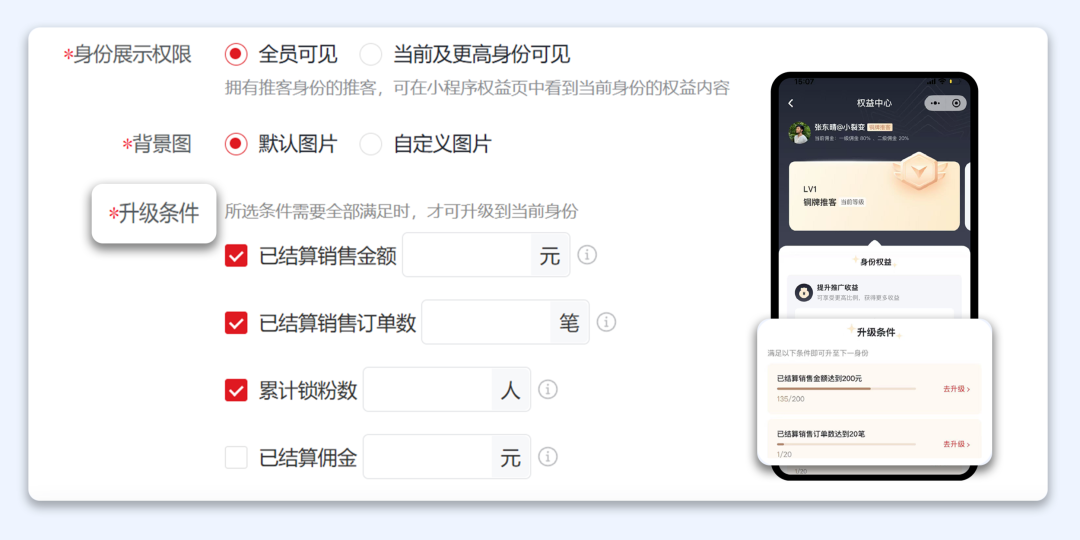1080x540 pixels.
Task: Select 默认图片 radio button
Action: [x=236, y=144]
